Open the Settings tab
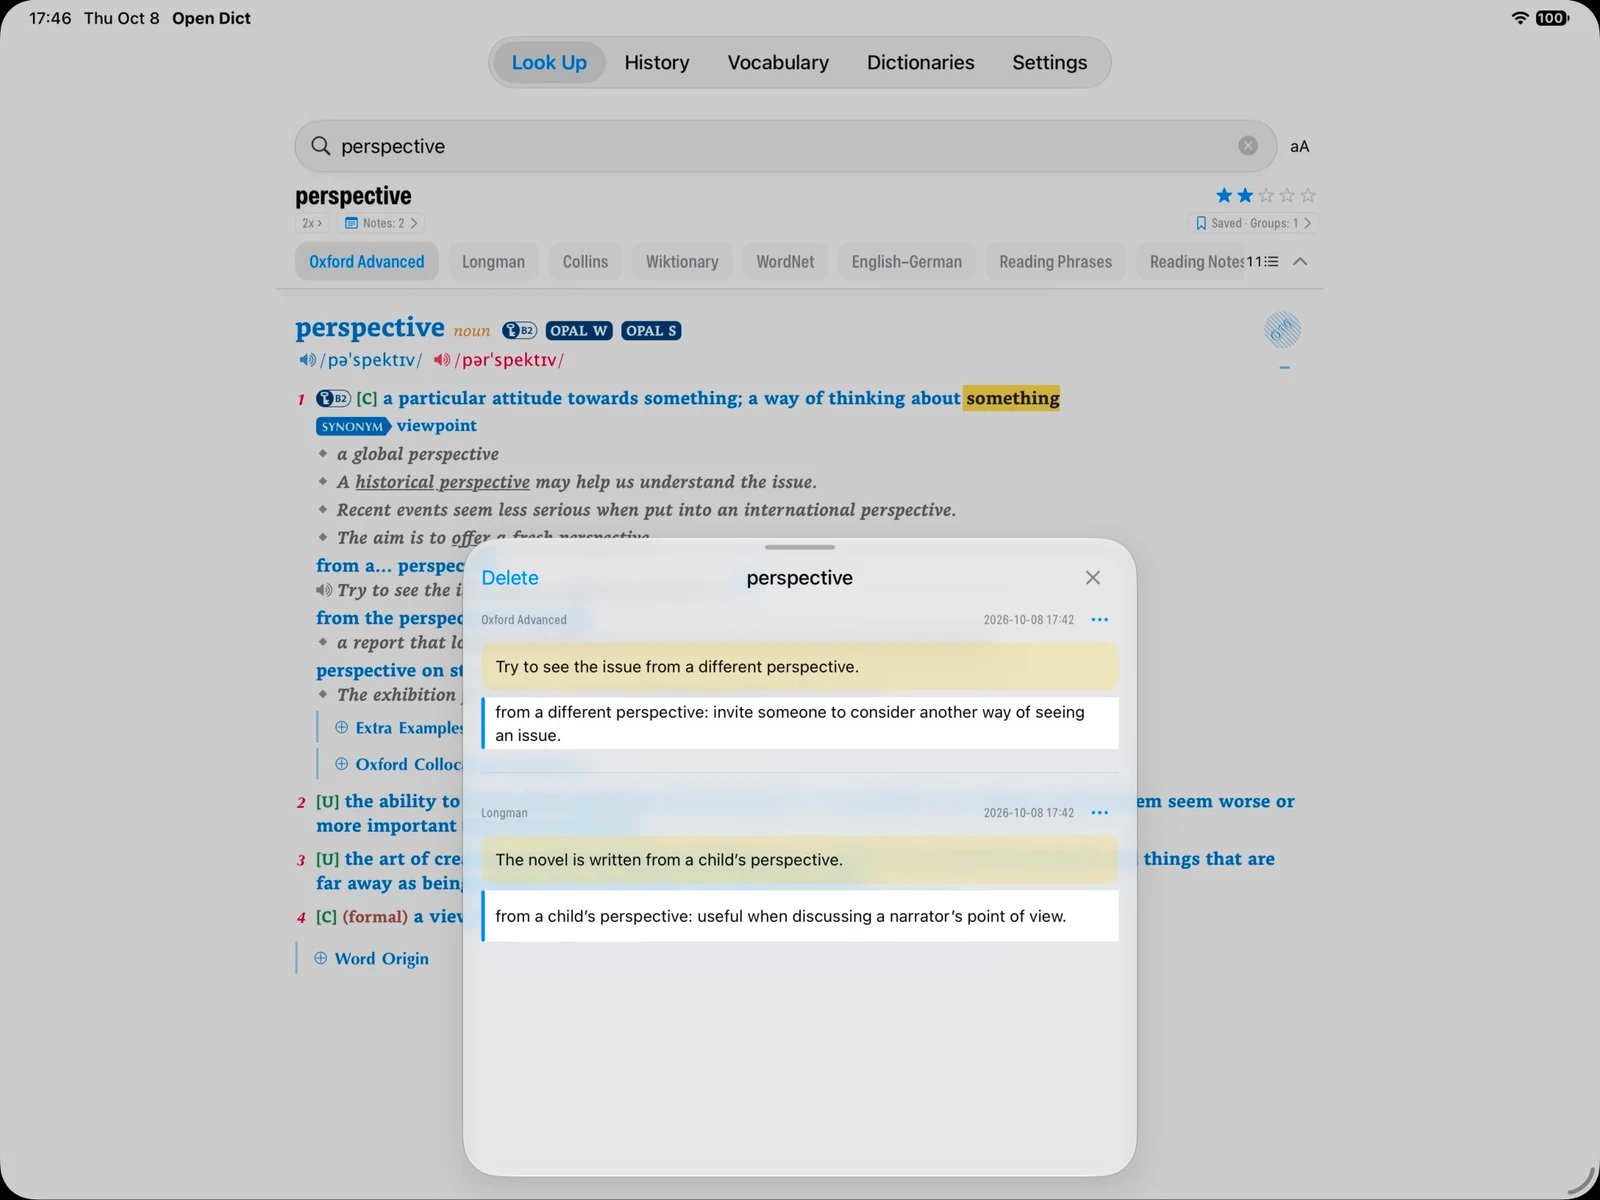The image size is (1600, 1200). [x=1049, y=63]
